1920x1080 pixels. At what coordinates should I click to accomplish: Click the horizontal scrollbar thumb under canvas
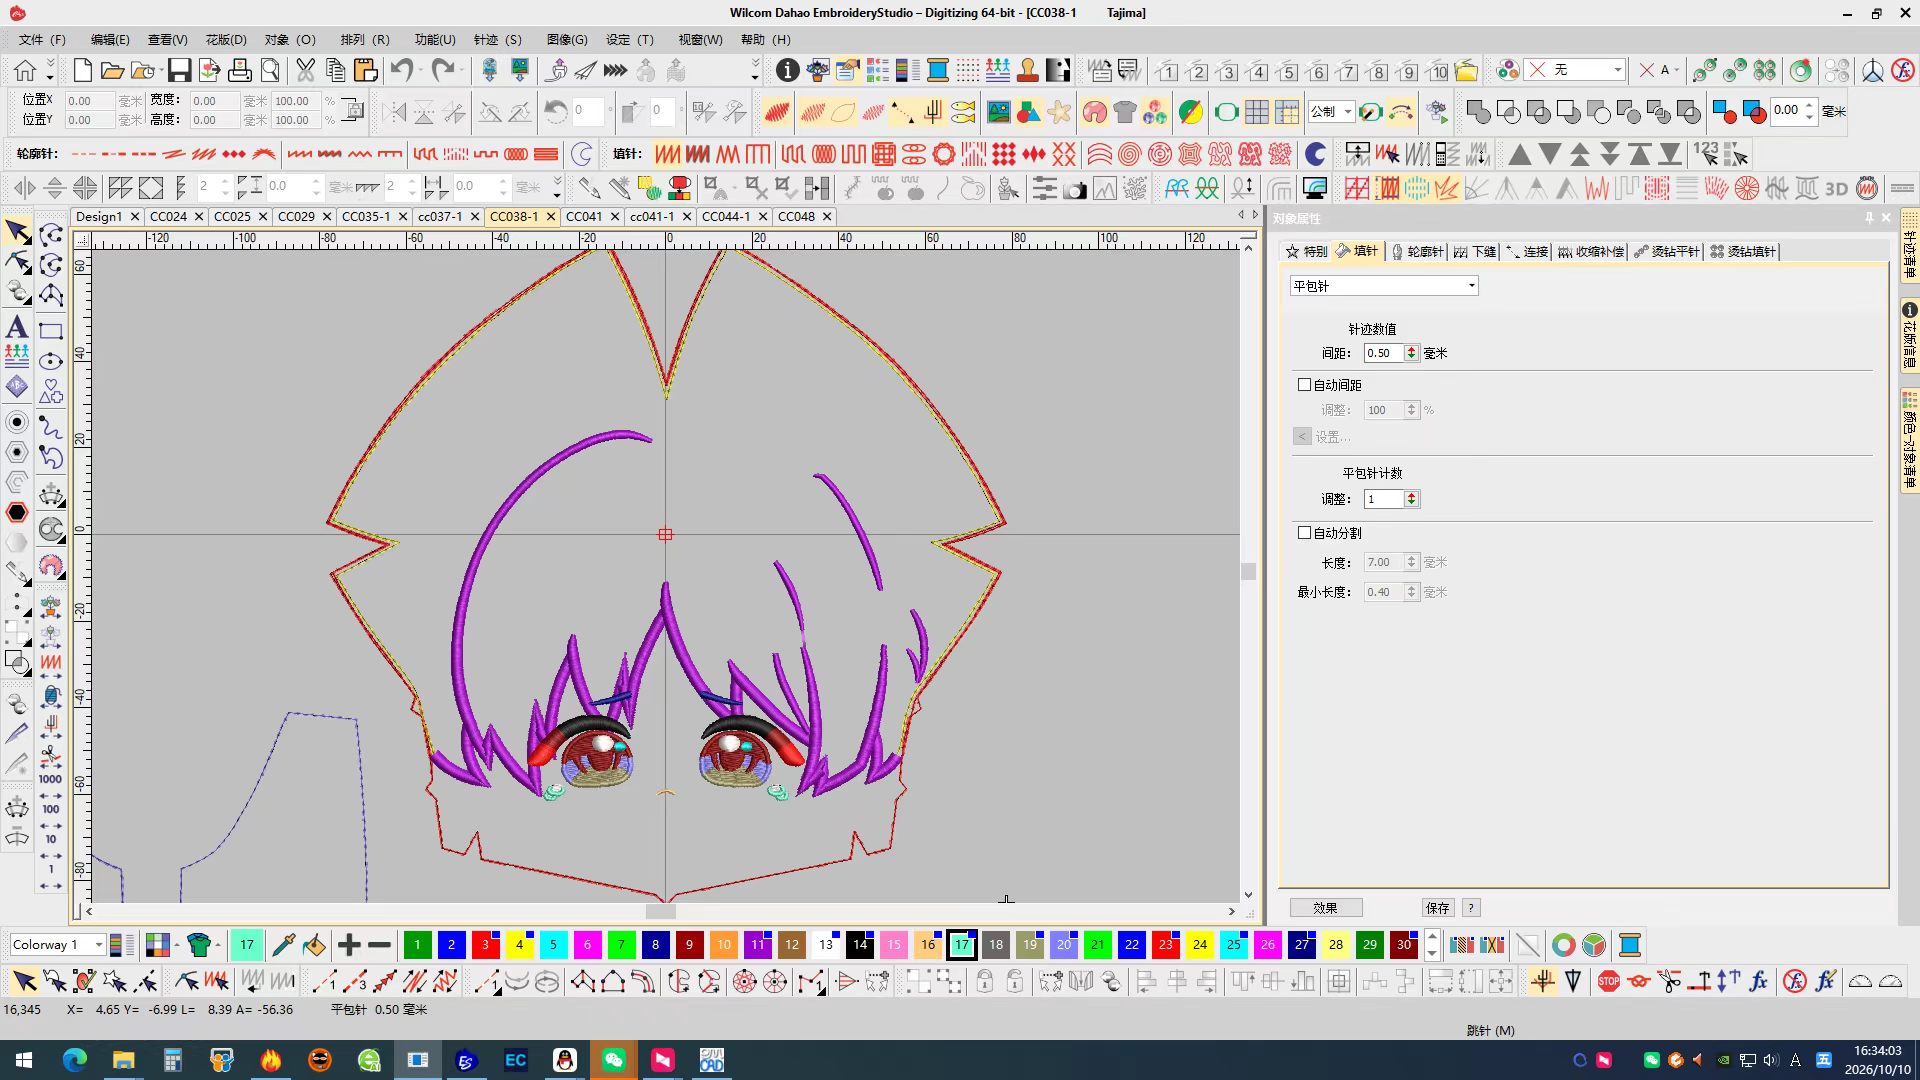click(x=660, y=911)
